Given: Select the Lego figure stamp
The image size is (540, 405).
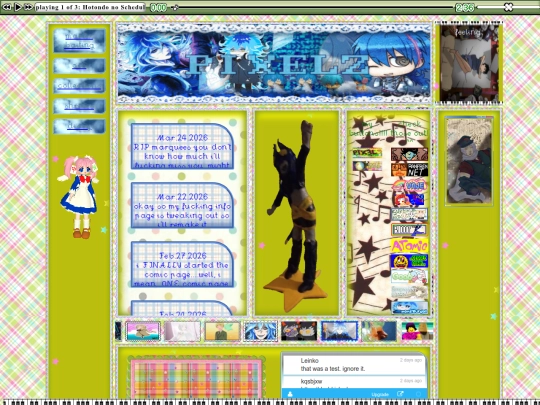Looking at the screenshot, I should [x=417, y=331].
